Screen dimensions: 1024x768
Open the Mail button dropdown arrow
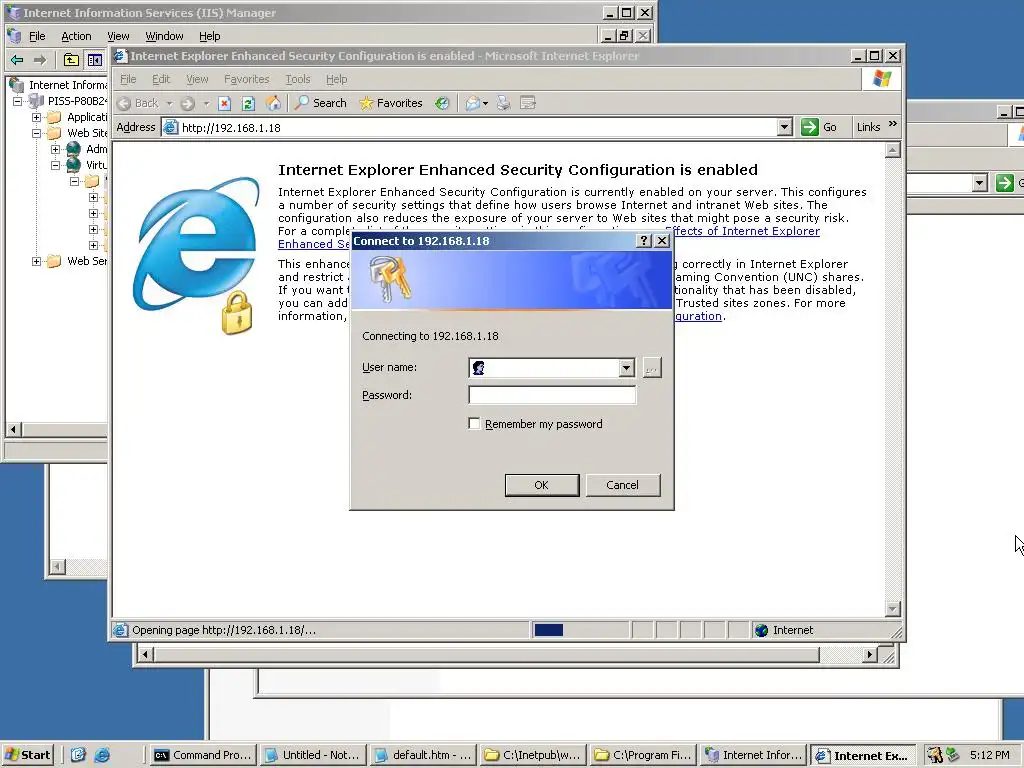coord(485,103)
